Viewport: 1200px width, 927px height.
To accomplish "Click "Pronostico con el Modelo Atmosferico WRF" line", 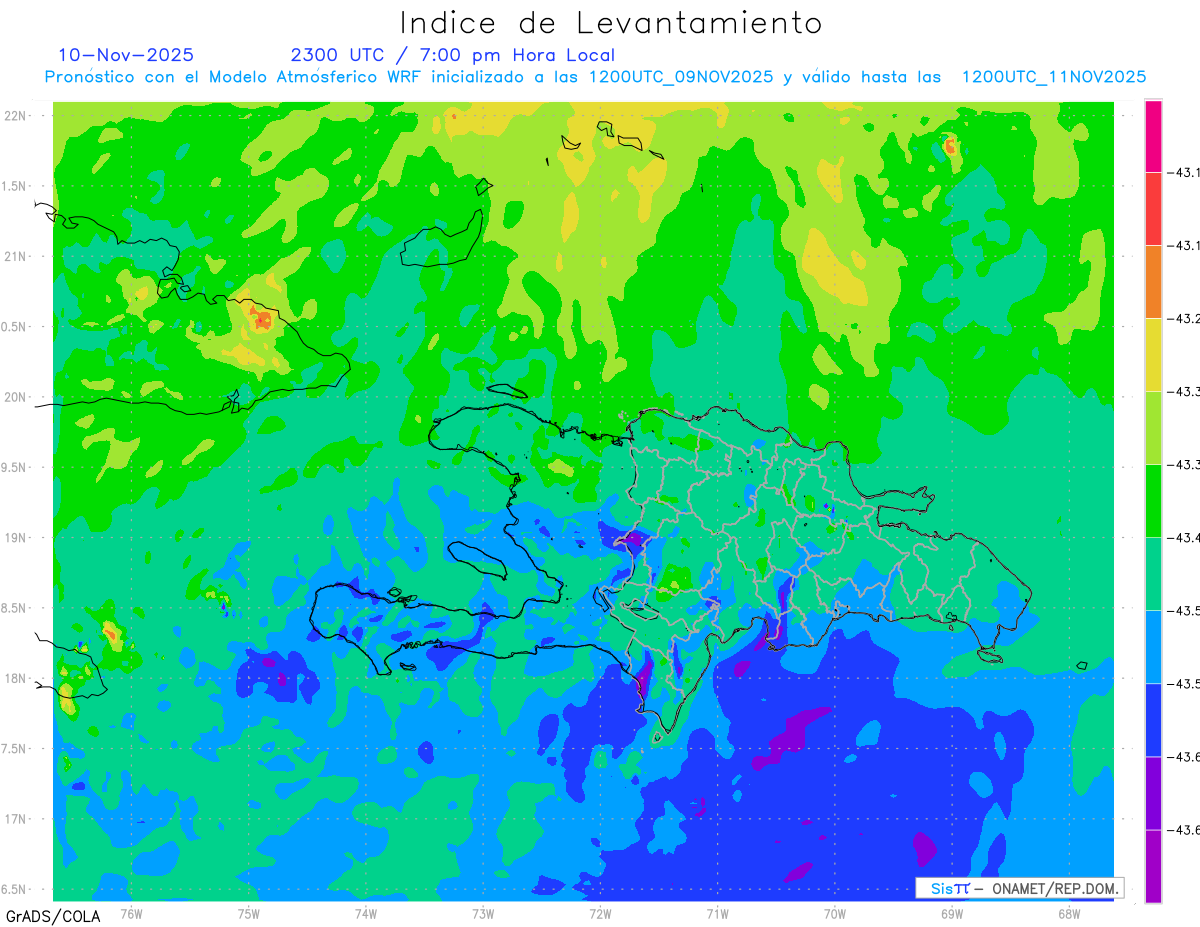I will point(595,77).
